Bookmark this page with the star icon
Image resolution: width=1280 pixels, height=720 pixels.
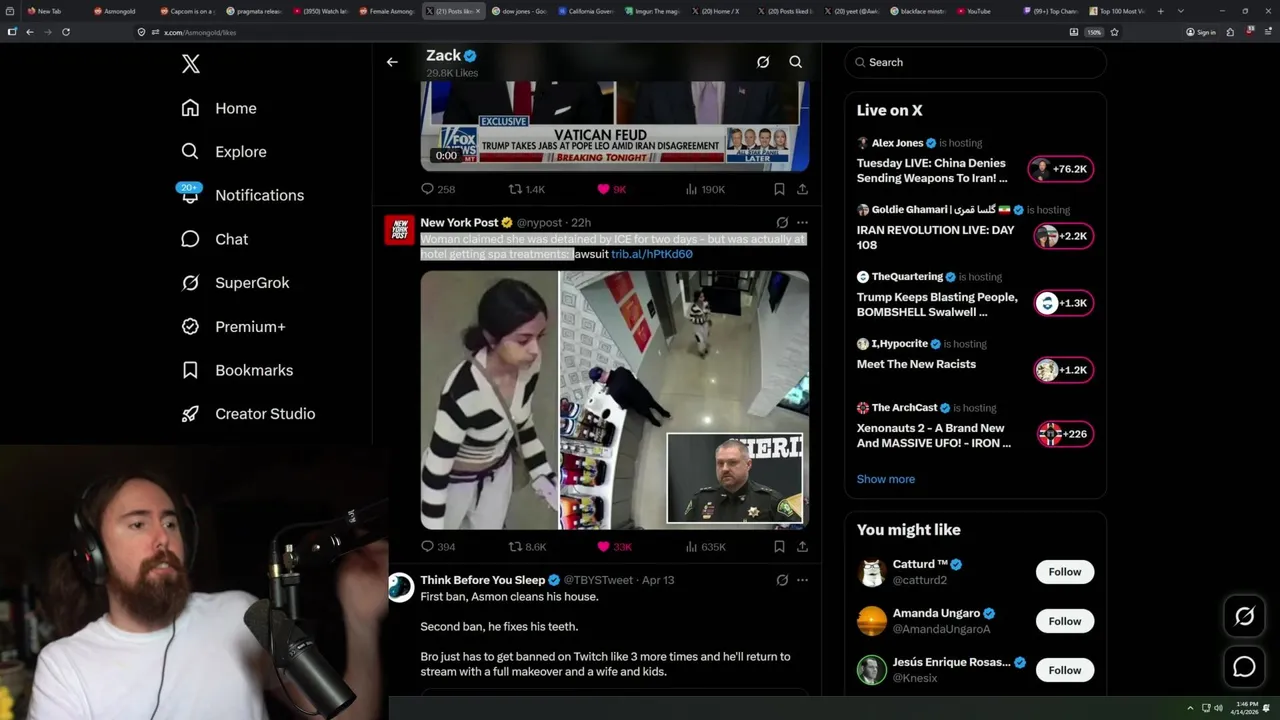click(1114, 32)
